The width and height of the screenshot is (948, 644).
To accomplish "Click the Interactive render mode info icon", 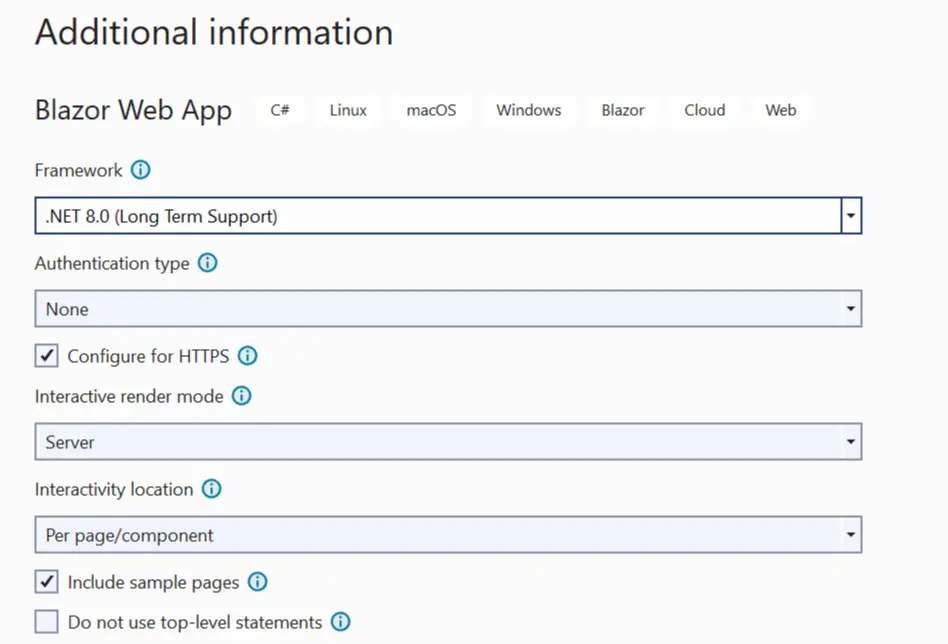I will tap(242, 396).
